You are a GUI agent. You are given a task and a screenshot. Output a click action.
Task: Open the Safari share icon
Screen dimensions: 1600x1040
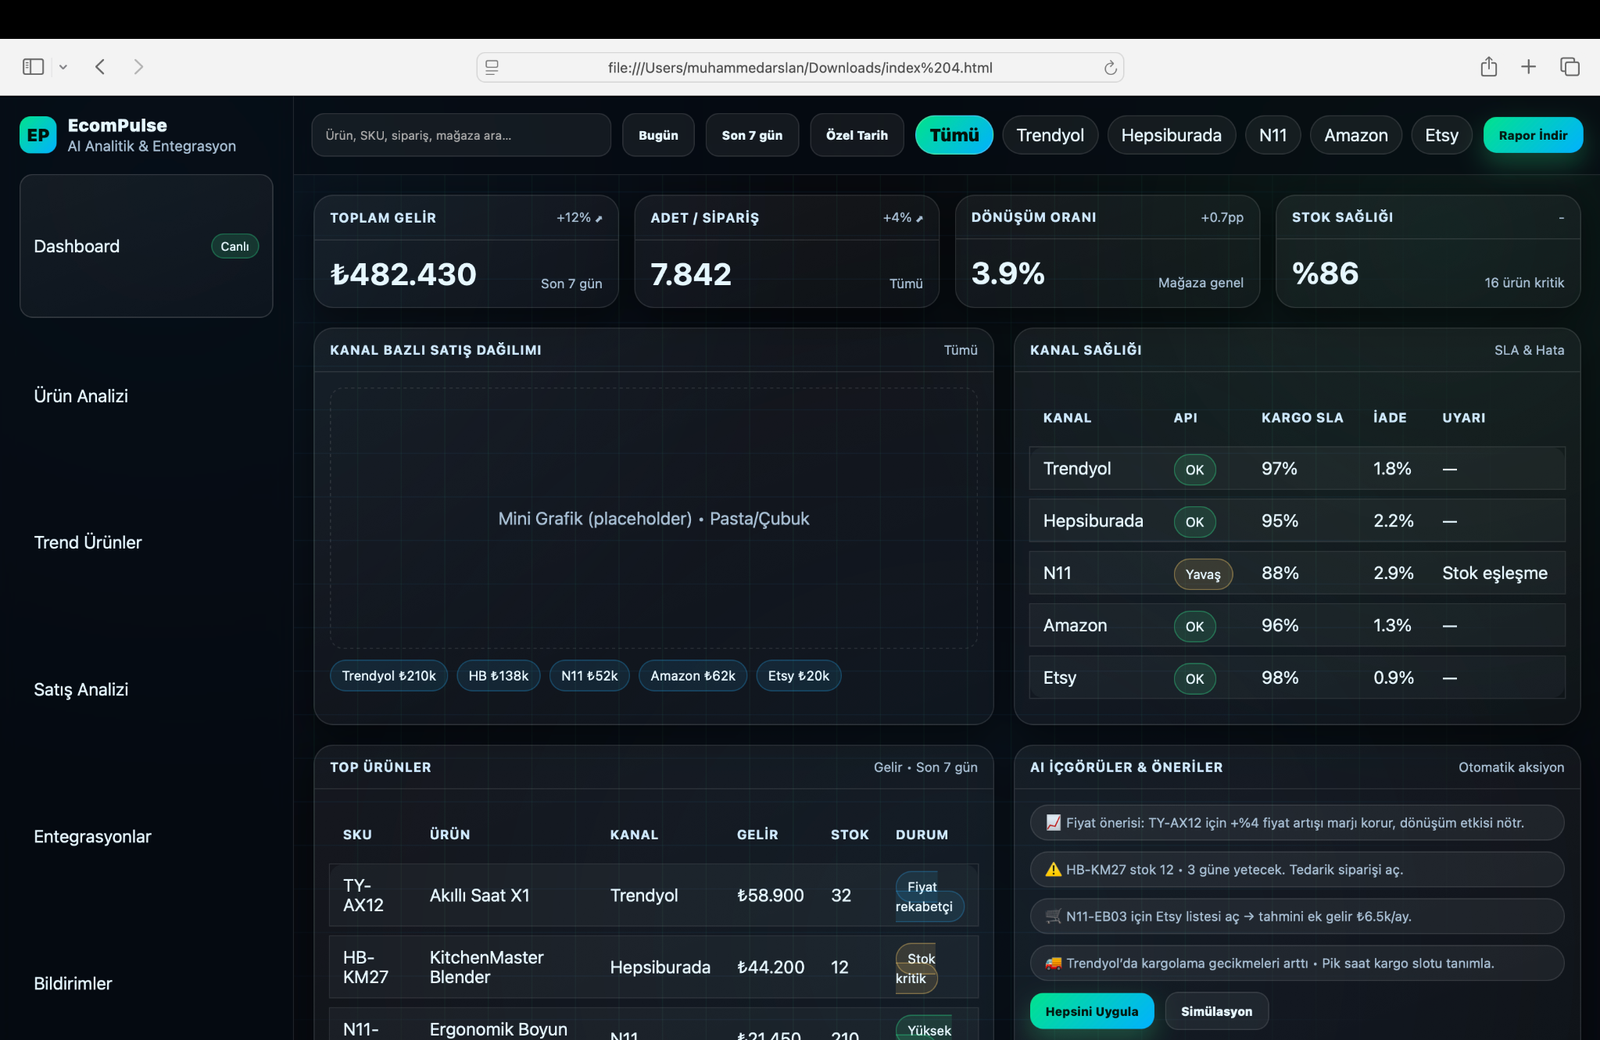1488,67
